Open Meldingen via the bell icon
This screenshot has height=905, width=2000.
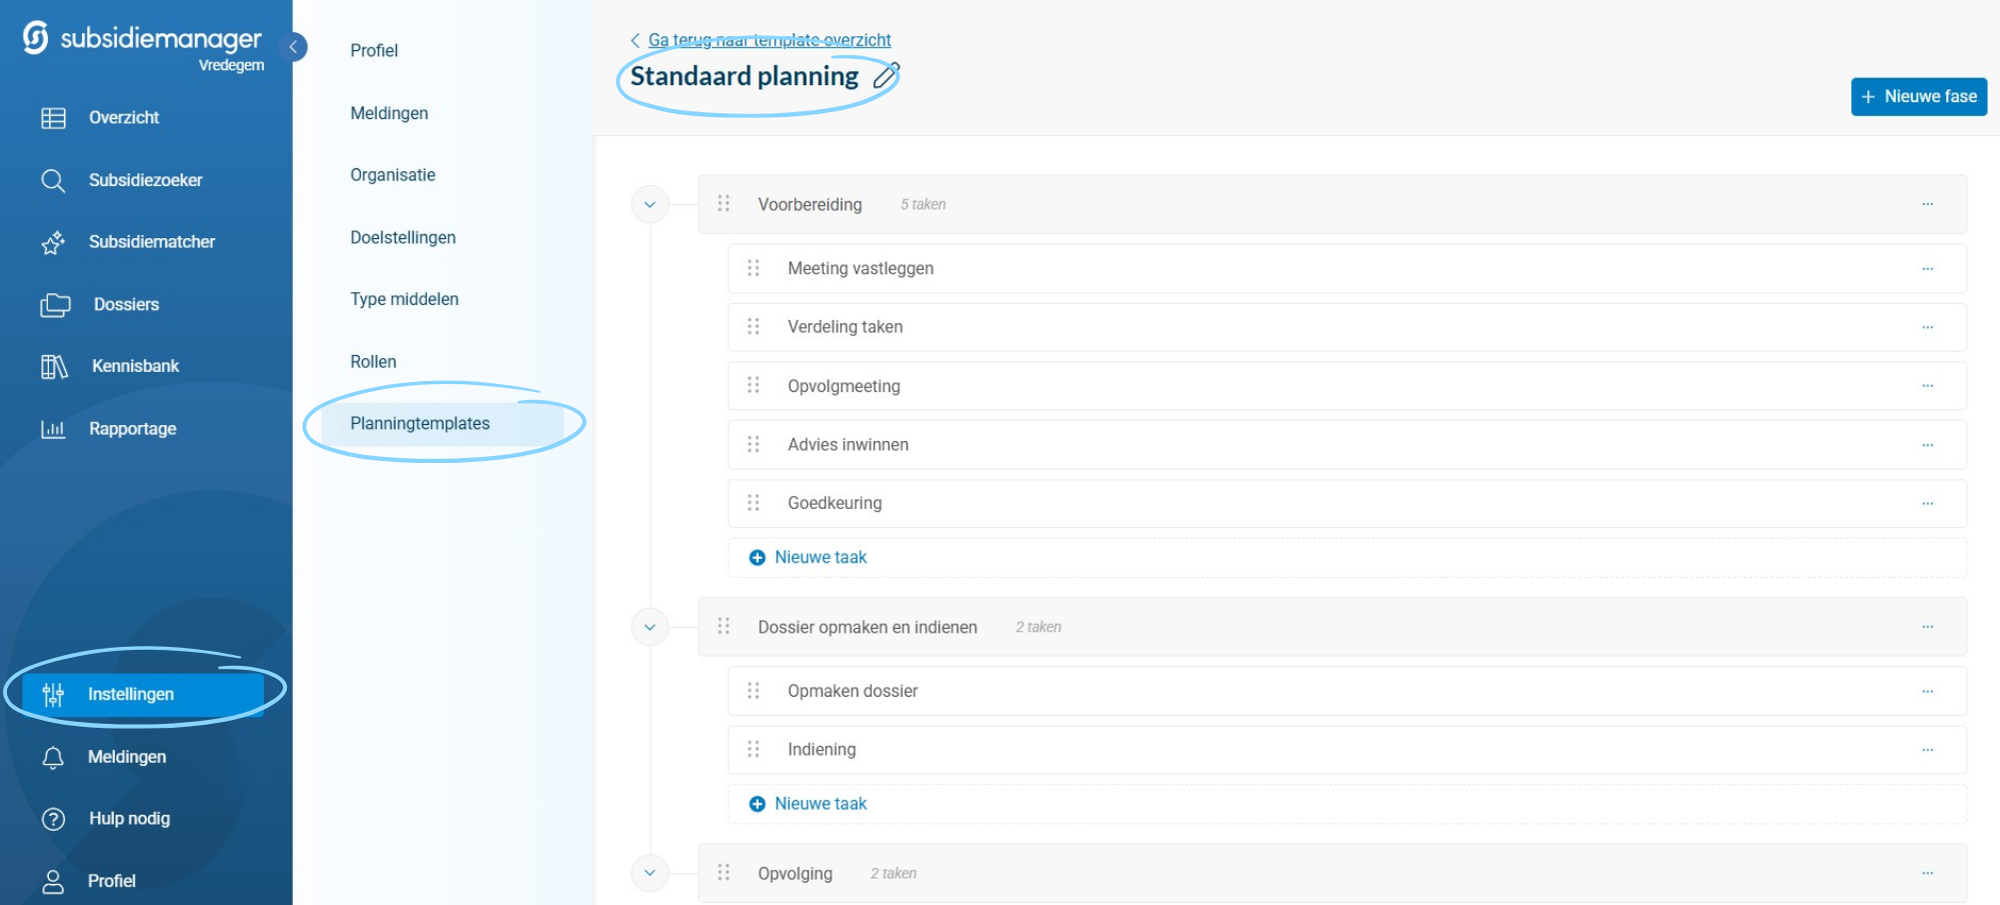pos(51,757)
